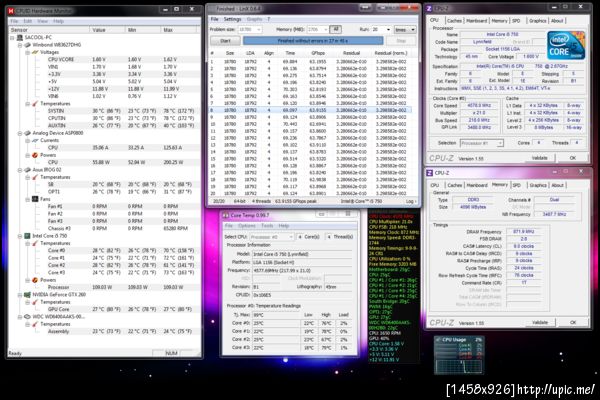Collapse the NVIDIA GeForce GTX 260 node
600x400 pixels.
tap(20, 295)
